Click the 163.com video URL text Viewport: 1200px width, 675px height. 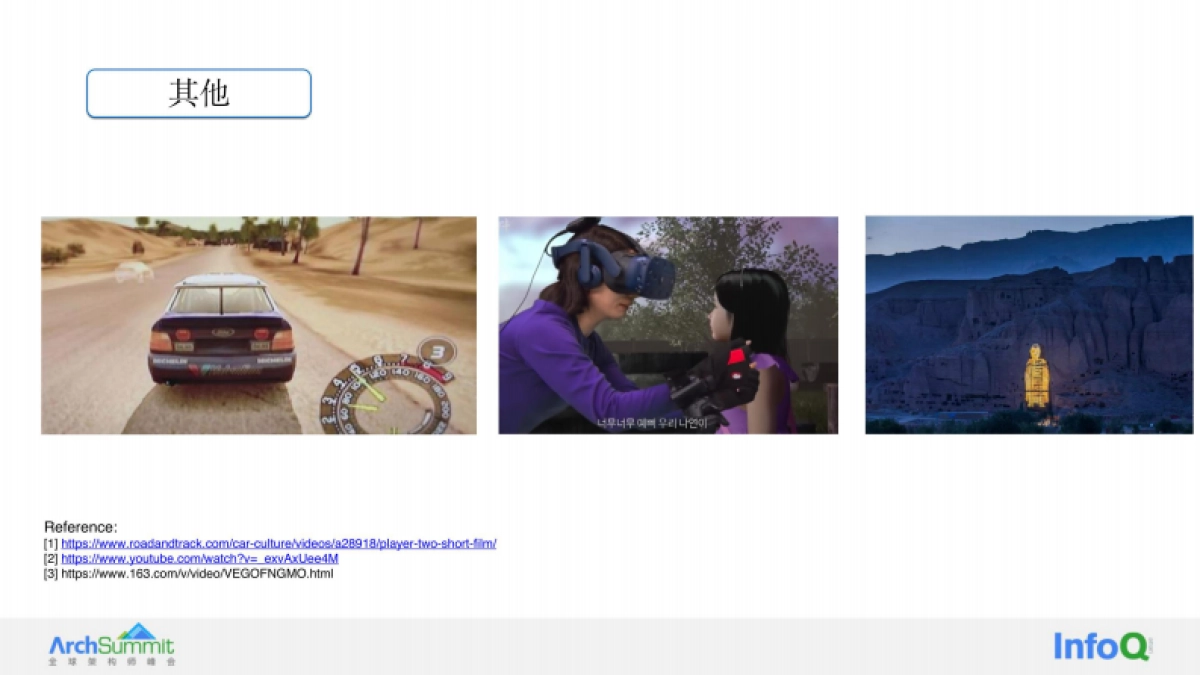[196, 574]
